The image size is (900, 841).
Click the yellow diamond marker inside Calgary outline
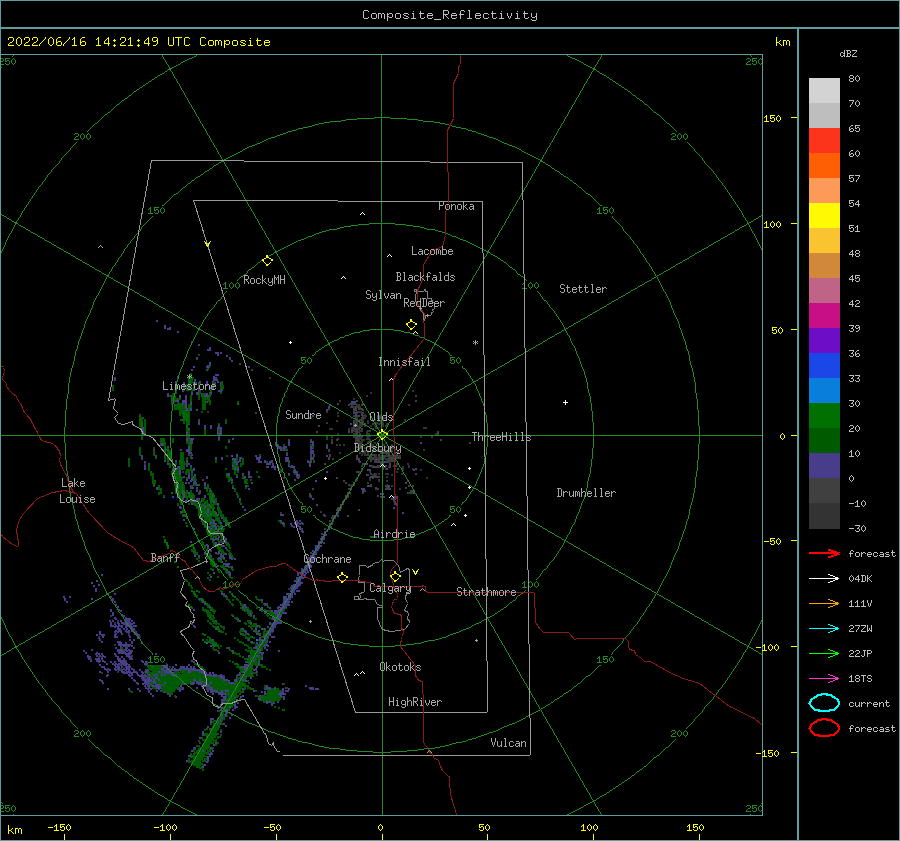(395, 576)
